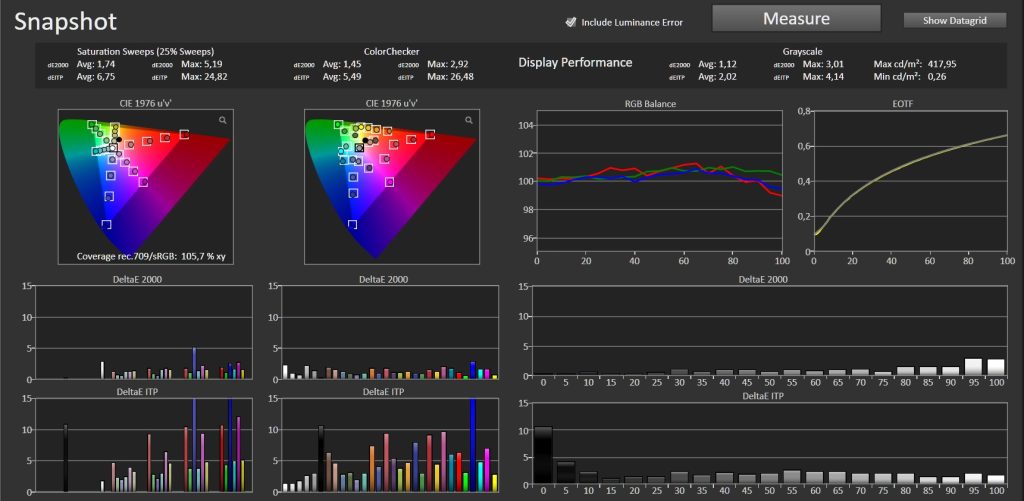Screen dimensions: 1024x501
Task: Zoom the saturation sweeps CIE chart magnifier
Action: point(223,120)
